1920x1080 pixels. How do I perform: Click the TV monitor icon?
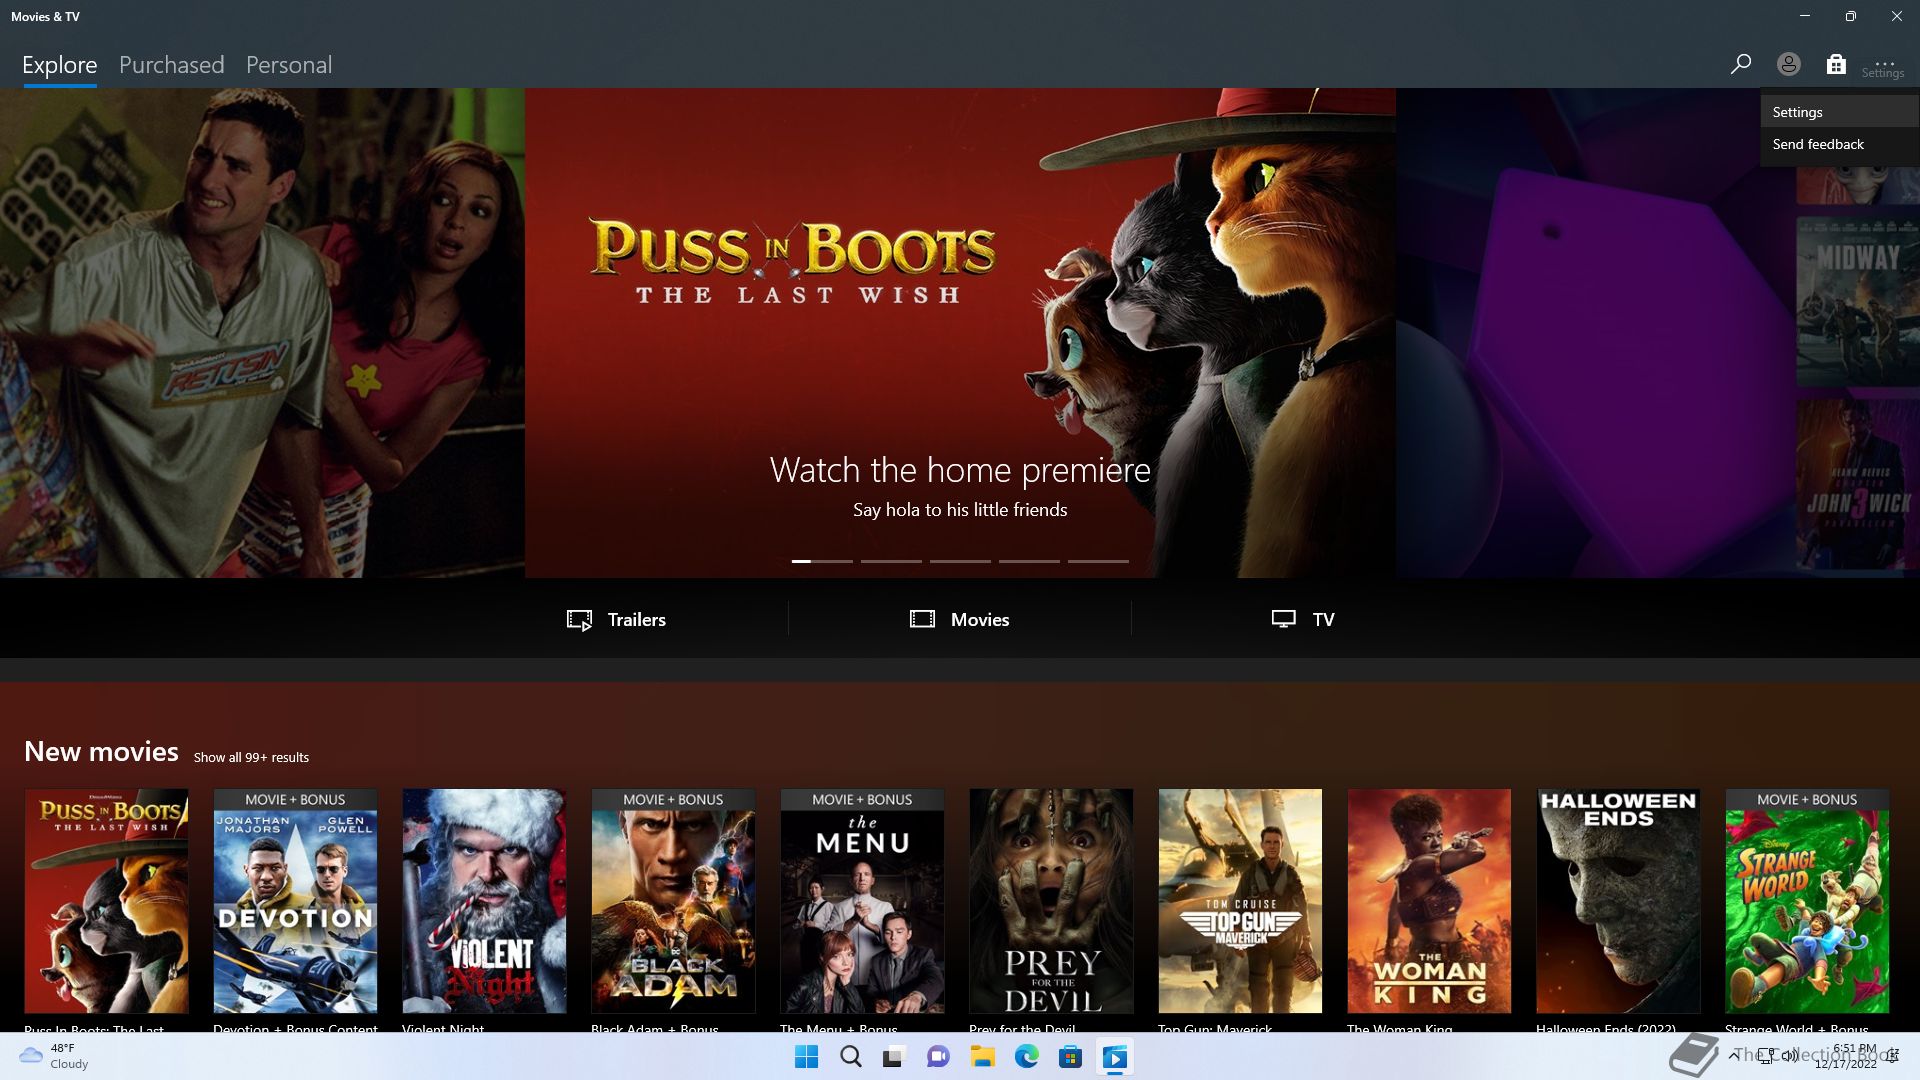[x=1284, y=619]
